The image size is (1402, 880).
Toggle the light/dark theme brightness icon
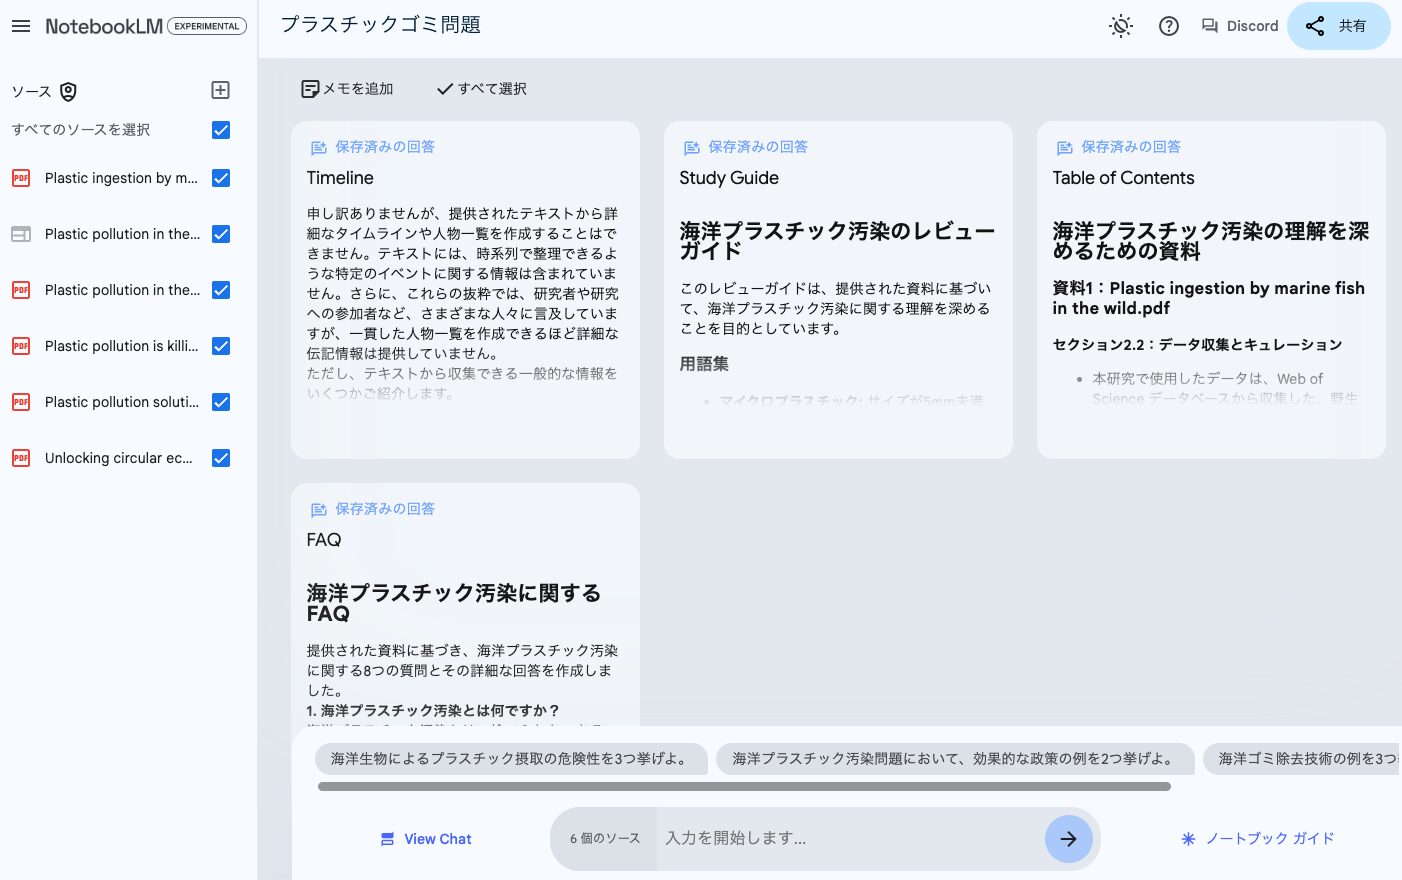(x=1120, y=26)
